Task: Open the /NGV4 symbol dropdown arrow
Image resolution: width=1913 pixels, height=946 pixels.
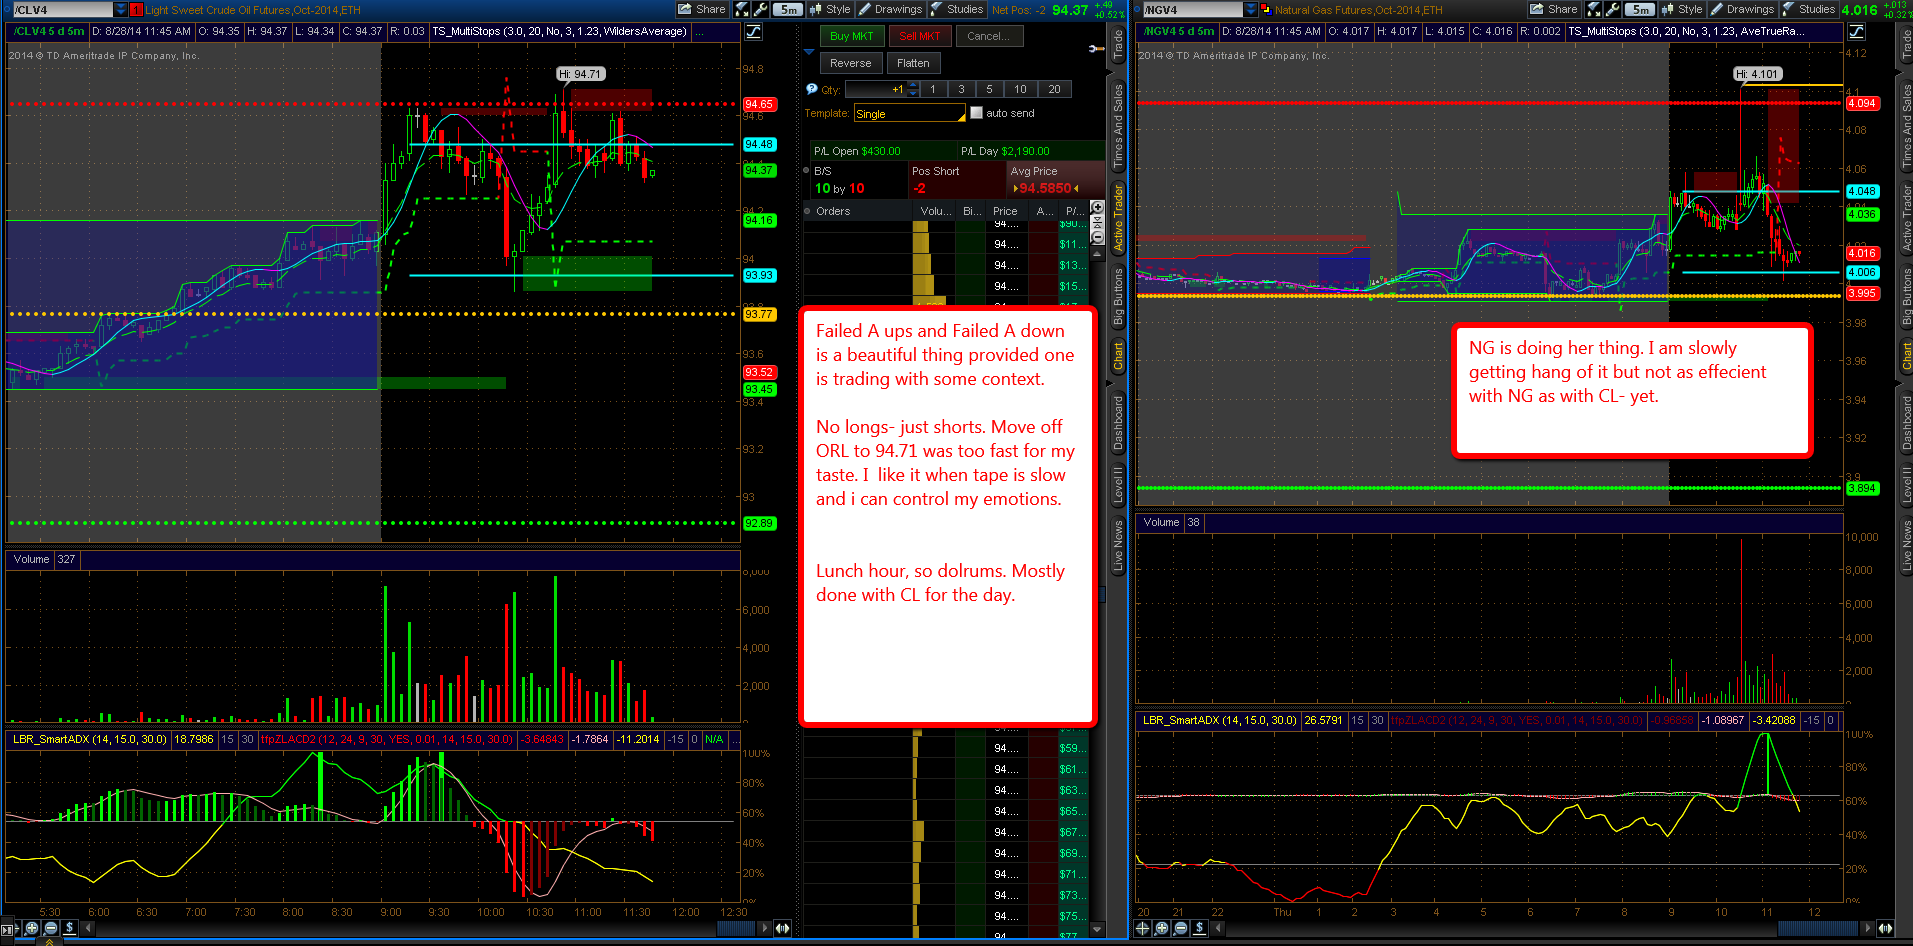Action: 1251,10
